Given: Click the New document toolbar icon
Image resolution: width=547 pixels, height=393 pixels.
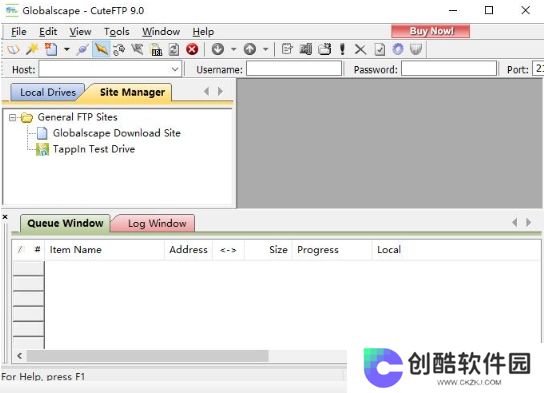Looking at the screenshot, I should 51,49.
